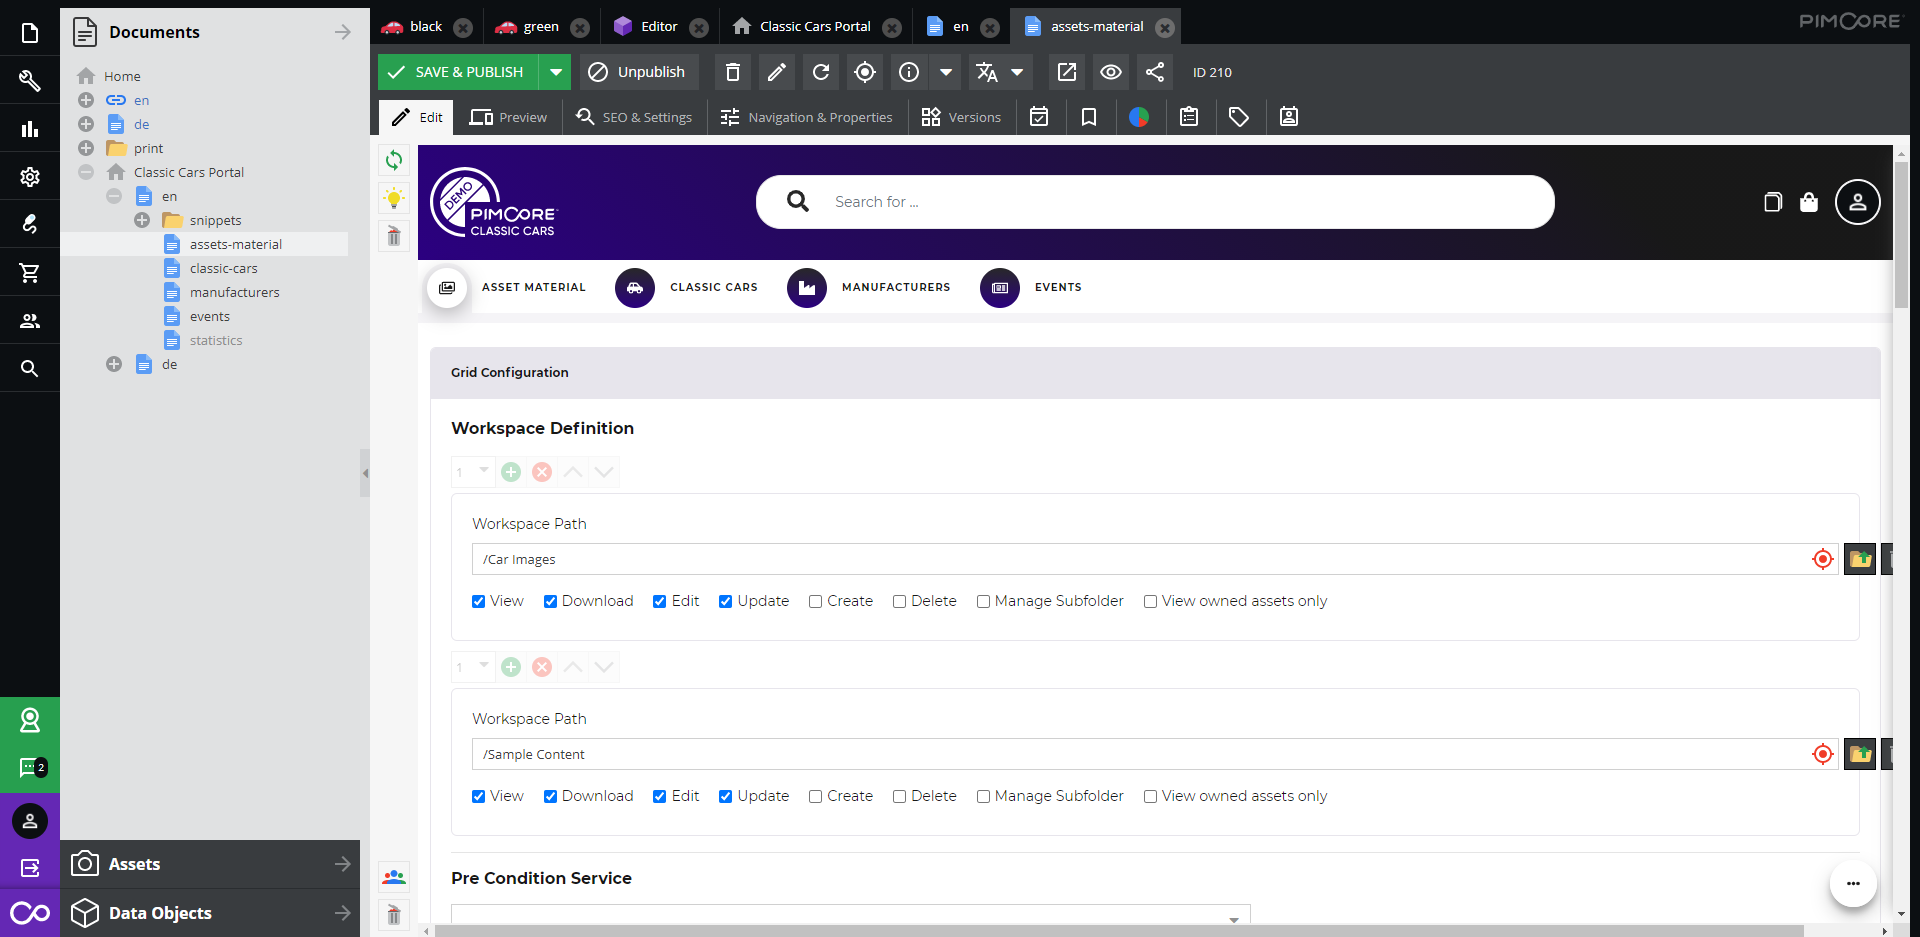Click the Rename pencil icon in toolbar

pos(776,72)
